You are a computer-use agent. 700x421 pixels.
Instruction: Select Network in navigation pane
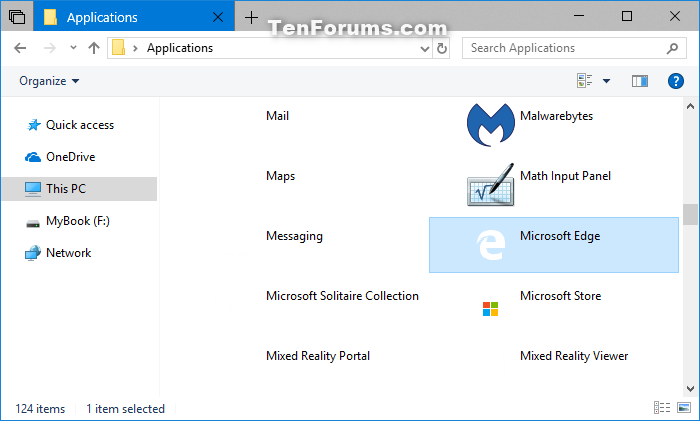coord(68,253)
